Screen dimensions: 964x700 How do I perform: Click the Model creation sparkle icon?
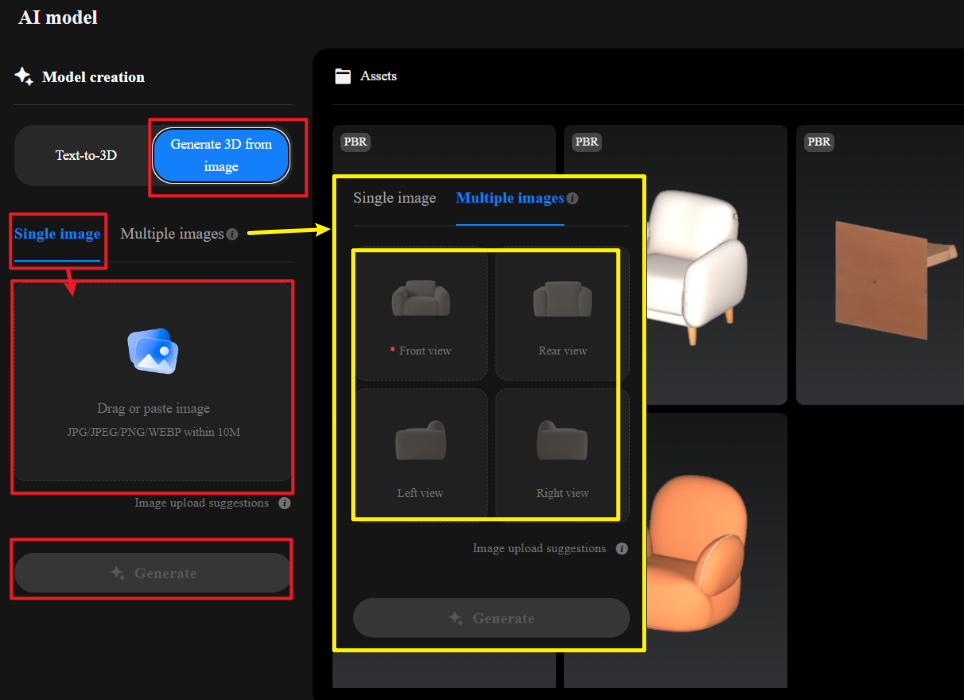(x=24, y=76)
